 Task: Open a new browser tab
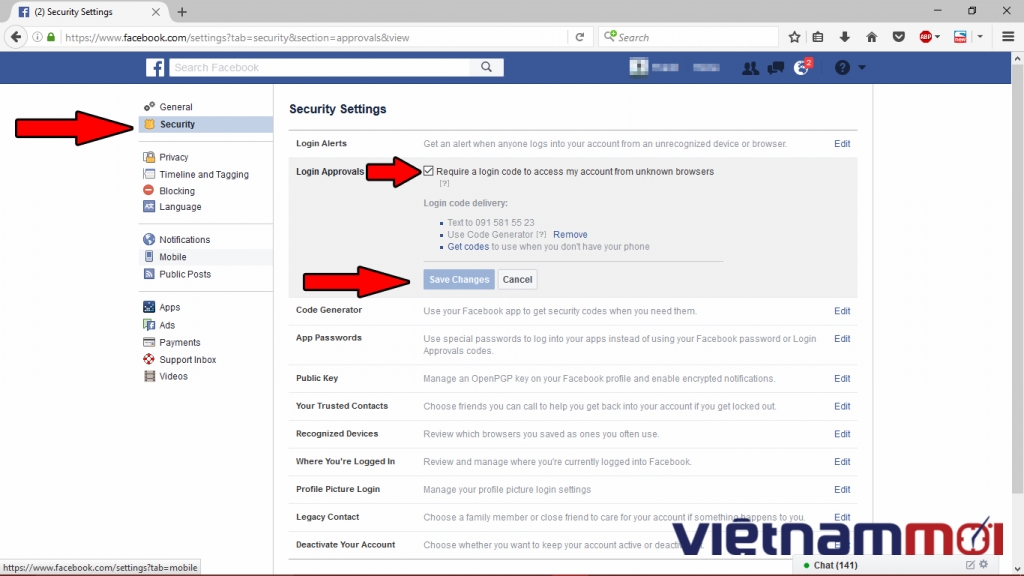[182, 12]
